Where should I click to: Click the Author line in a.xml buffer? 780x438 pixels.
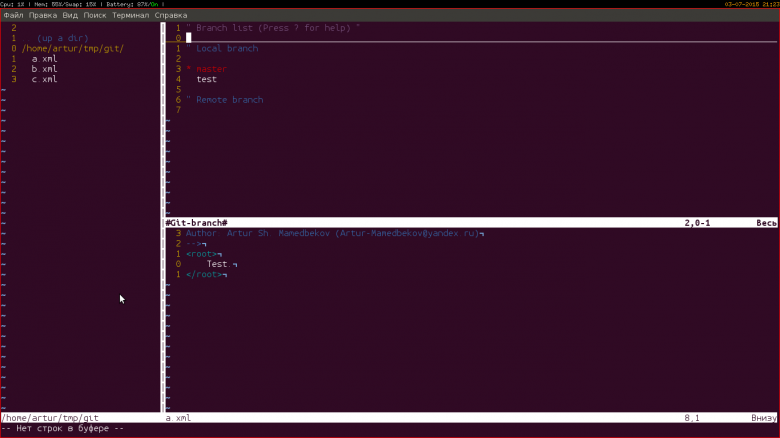click(x=335, y=233)
